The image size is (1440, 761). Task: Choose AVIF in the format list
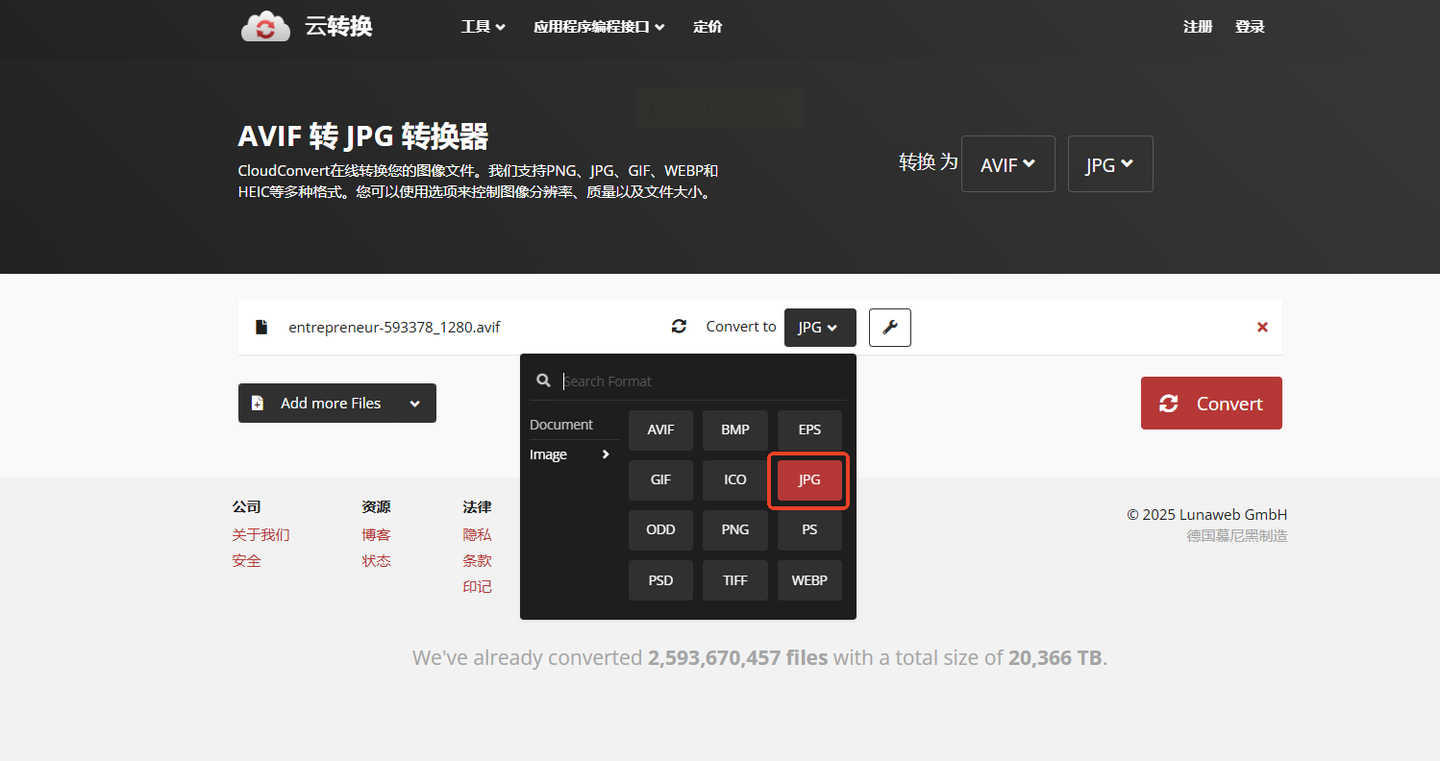click(661, 430)
